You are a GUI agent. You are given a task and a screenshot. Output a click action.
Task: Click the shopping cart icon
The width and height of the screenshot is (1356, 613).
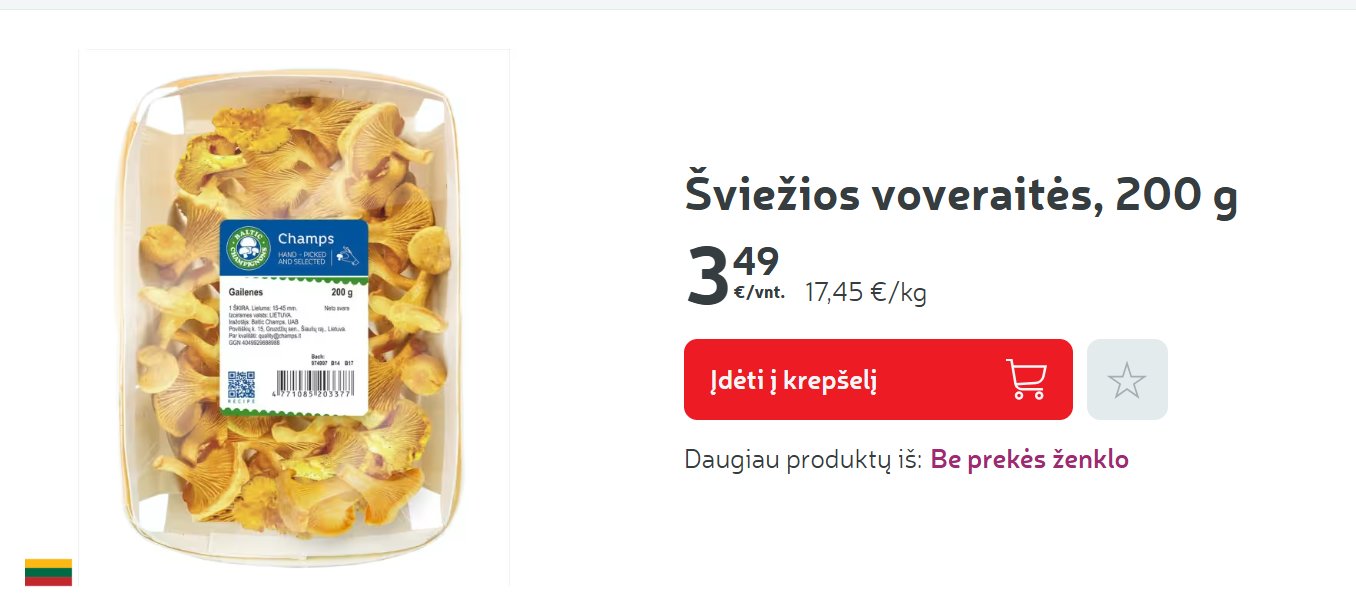(x=1027, y=380)
